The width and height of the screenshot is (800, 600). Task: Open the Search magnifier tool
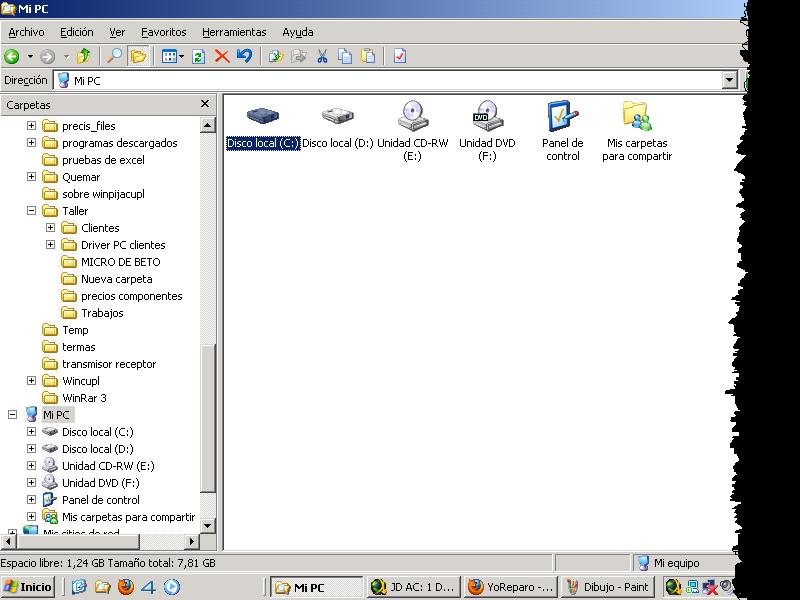point(114,56)
